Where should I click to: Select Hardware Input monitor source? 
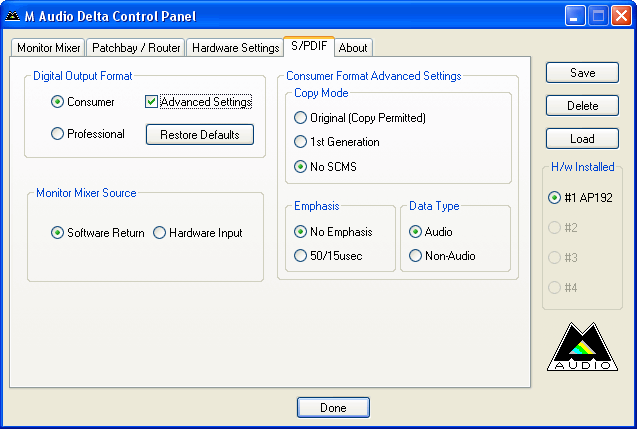tap(160, 233)
